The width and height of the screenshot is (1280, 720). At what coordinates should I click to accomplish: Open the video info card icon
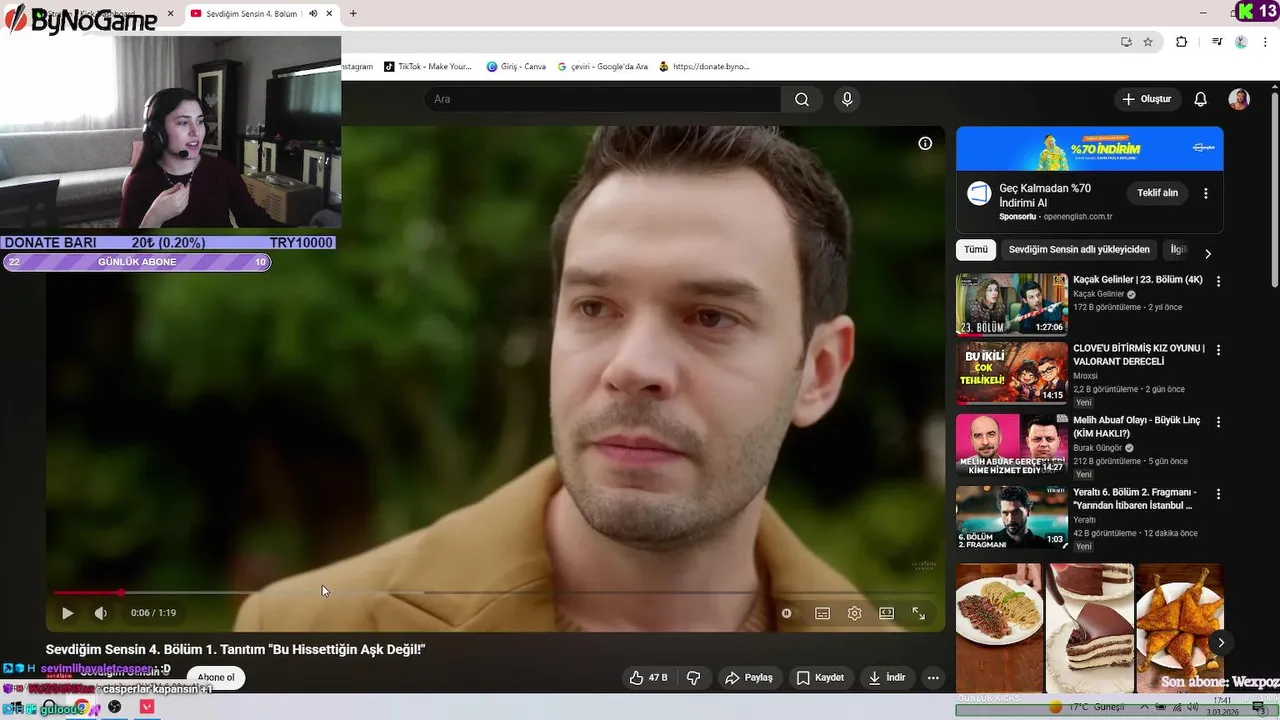coord(925,143)
